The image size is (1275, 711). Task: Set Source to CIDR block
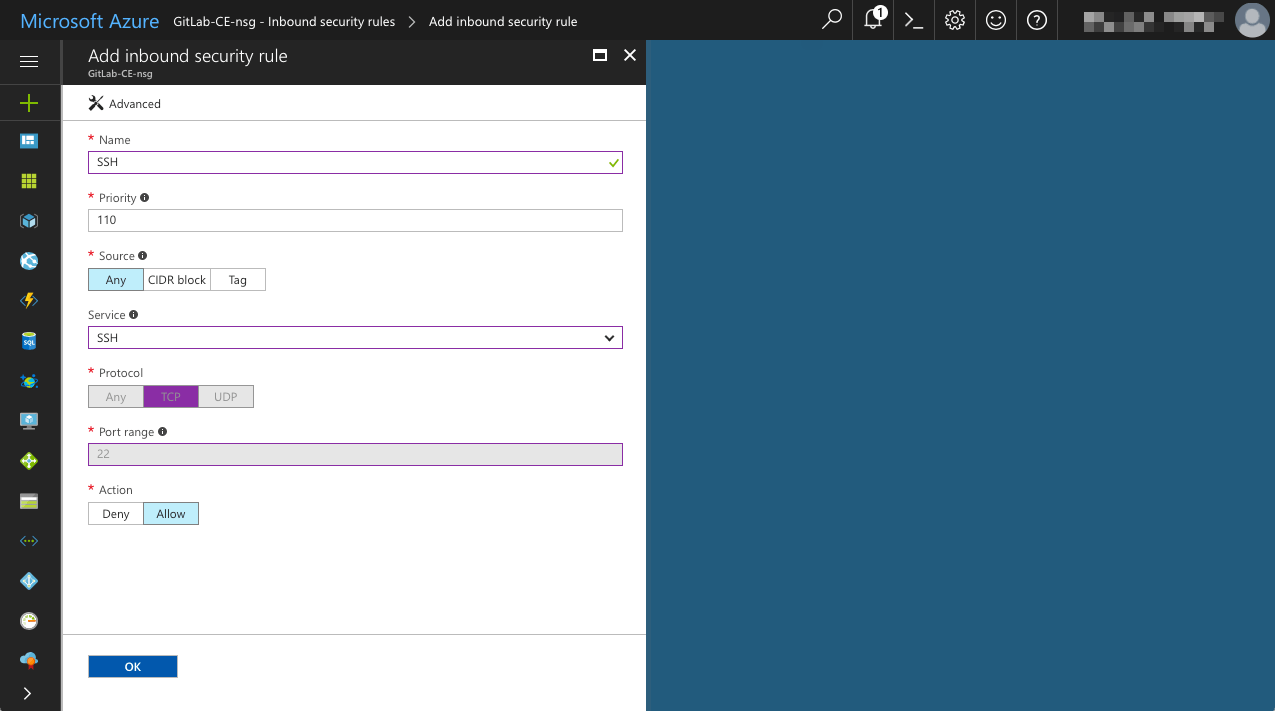coord(176,279)
